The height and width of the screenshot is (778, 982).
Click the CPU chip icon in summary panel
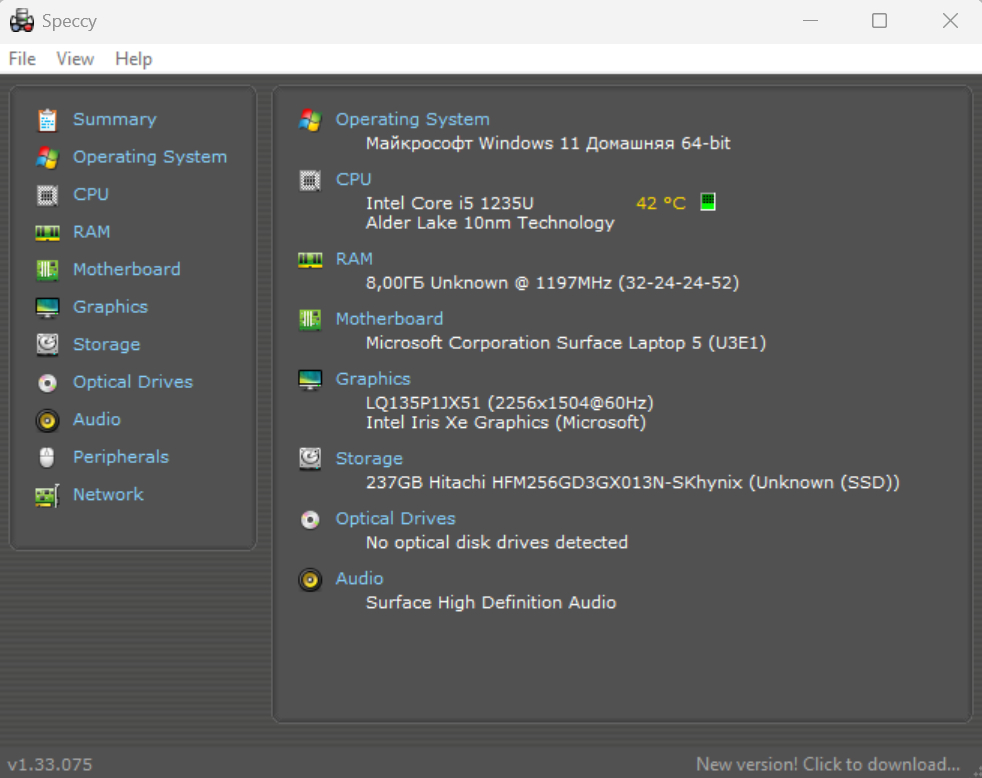(310, 180)
